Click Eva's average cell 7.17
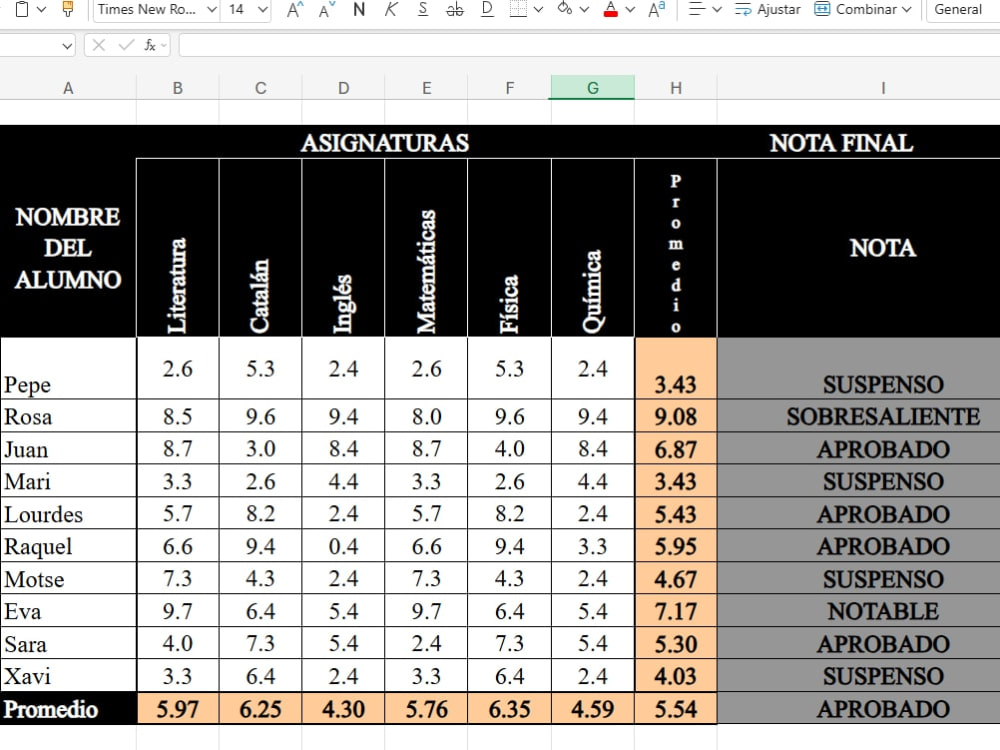The image size is (1000, 750). [x=676, y=611]
